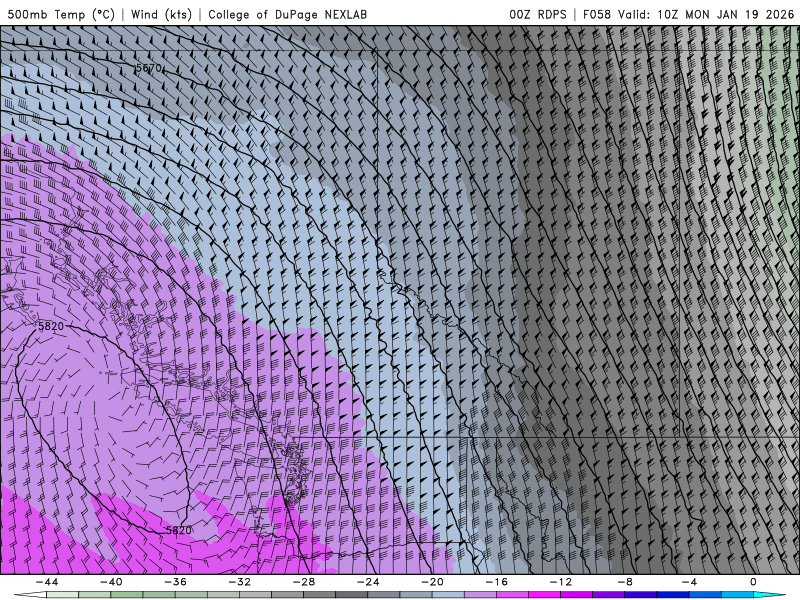Click the '500mb Temp (°C)' title text
800x600 pixels.
click(61, 14)
